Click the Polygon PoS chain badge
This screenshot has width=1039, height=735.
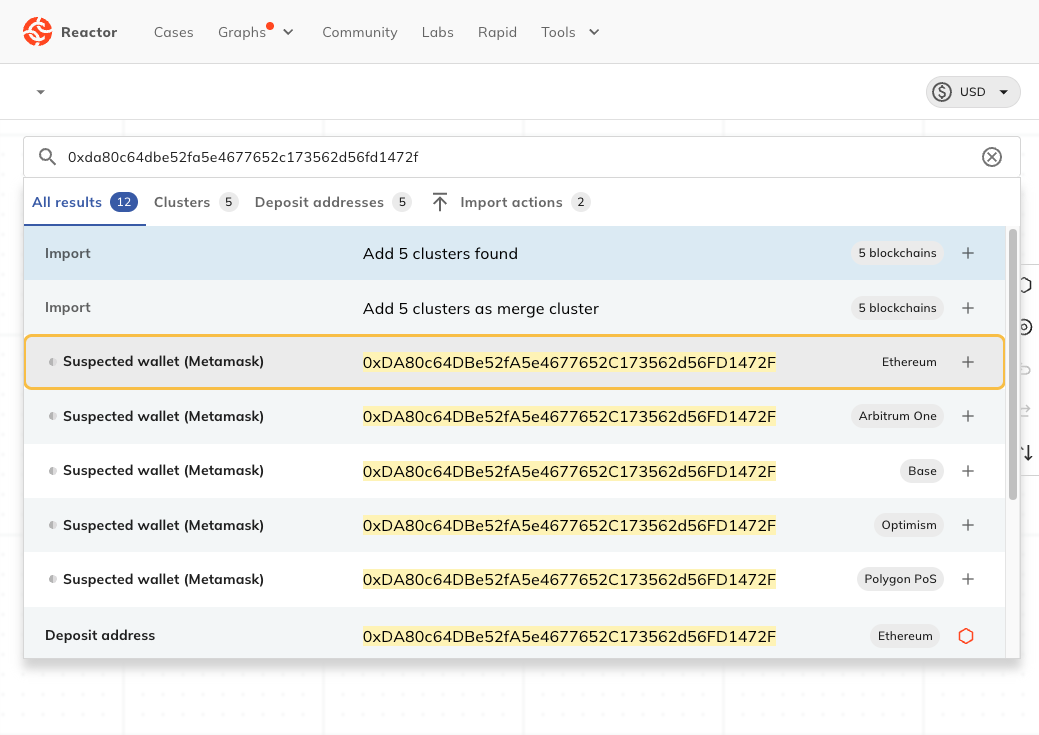(x=900, y=579)
